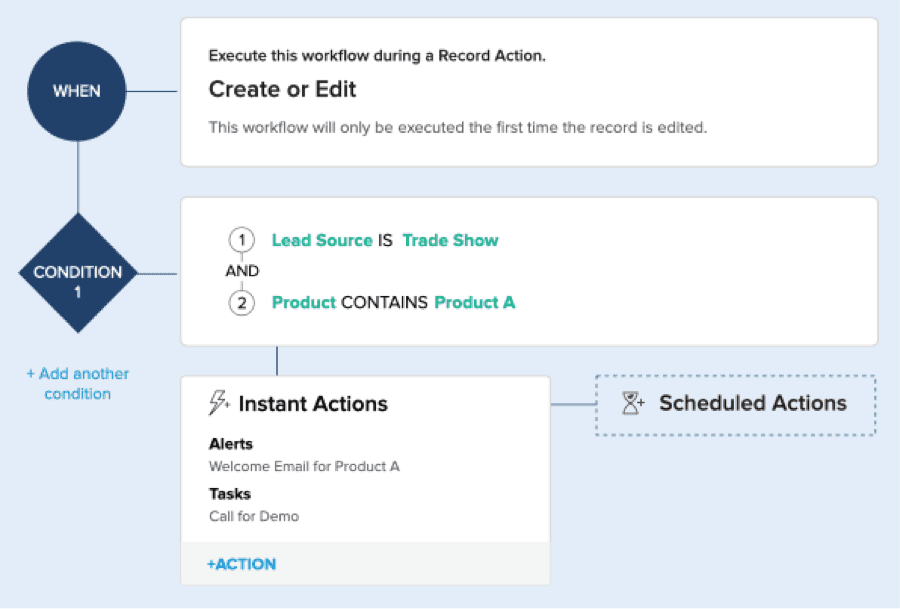Click the lightning bolt Instant Actions icon
Image resolution: width=900 pixels, height=609 pixels.
click(219, 403)
